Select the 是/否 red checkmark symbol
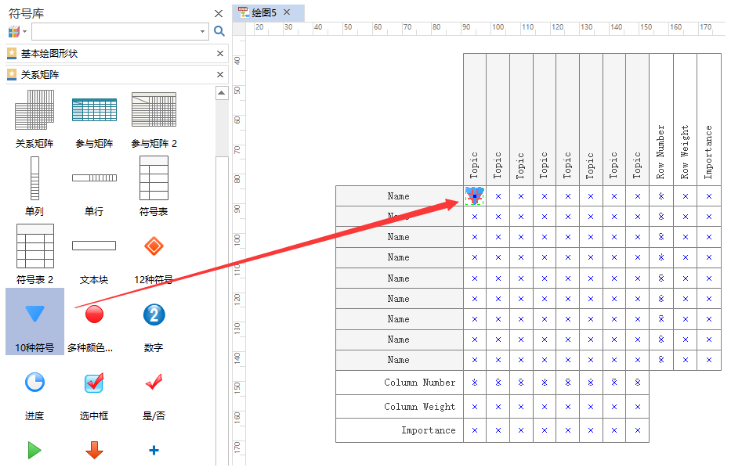Image resolution: width=730 pixels, height=470 pixels. click(x=154, y=382)
